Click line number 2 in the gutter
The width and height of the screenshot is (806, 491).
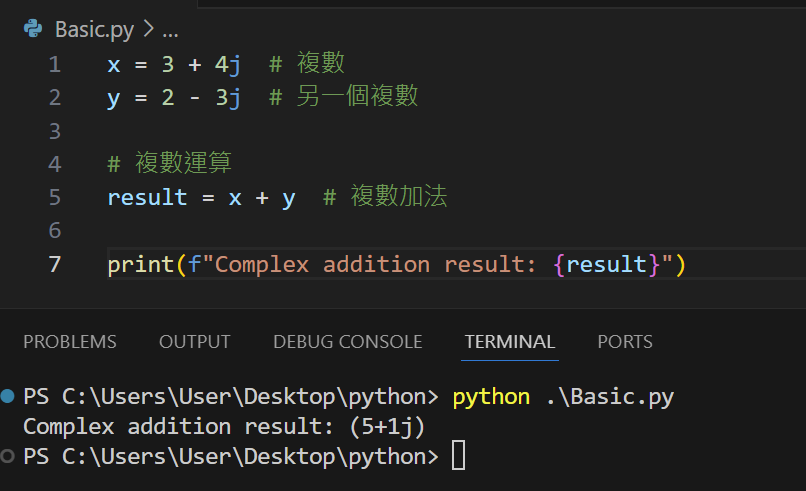54,98
